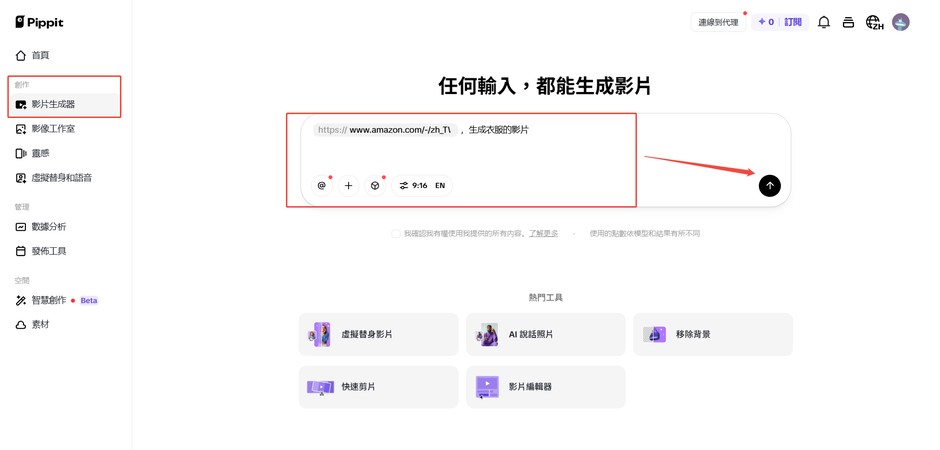Click the image studio icon
940x450 pixels.
[21, 129]
